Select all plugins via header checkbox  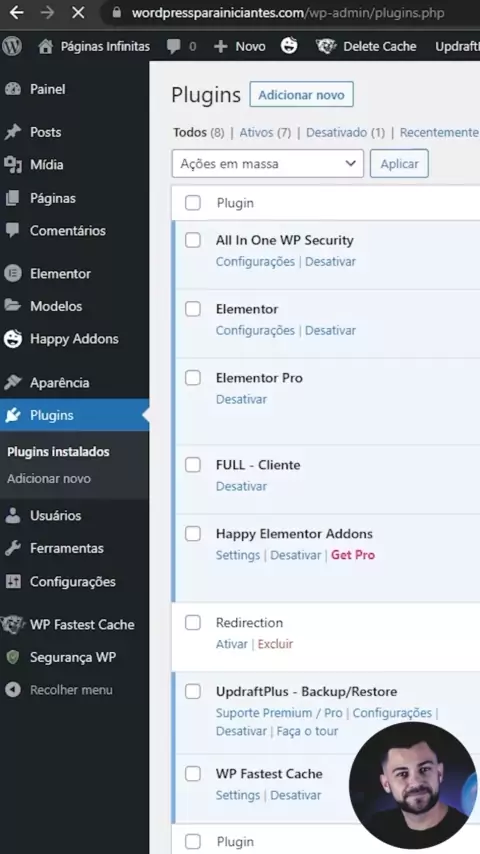pos(193,203)
